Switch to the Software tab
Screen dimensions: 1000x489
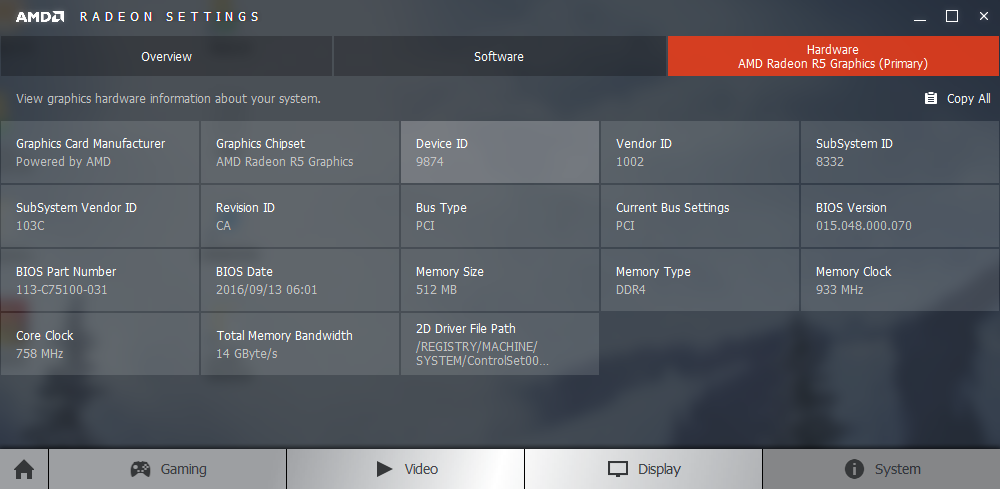(x=499, y=56)
